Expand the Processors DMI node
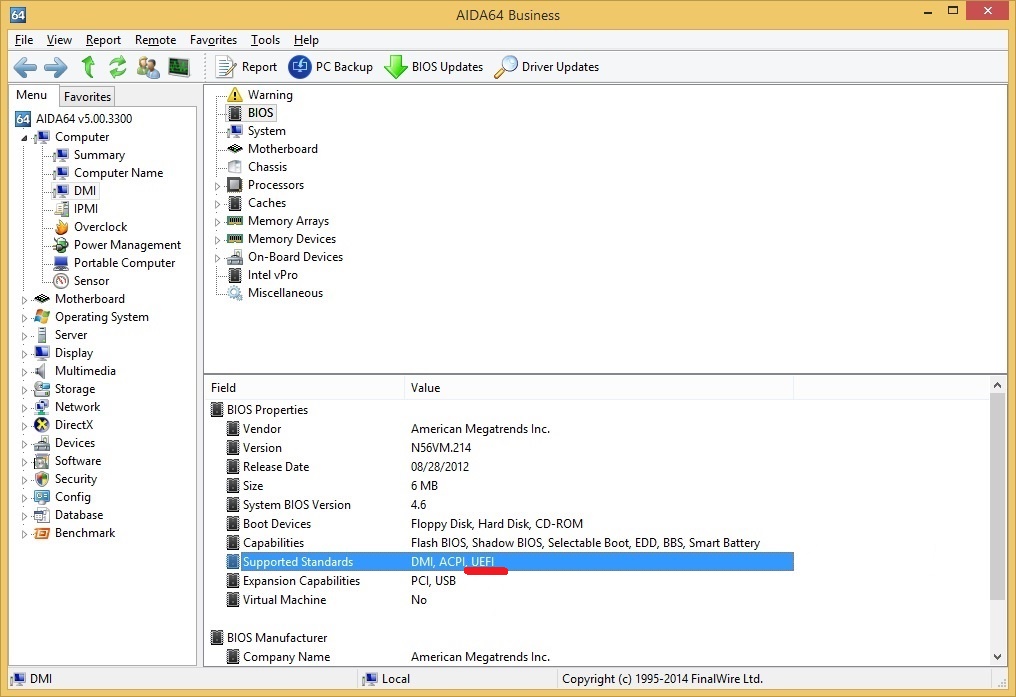 [218, 186]
